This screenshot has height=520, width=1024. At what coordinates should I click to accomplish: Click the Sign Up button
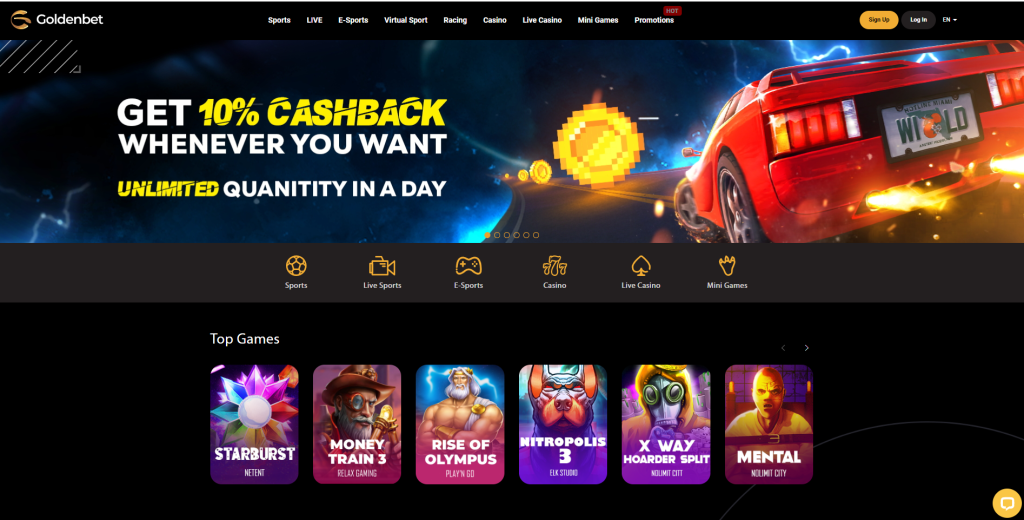(878, 20)
